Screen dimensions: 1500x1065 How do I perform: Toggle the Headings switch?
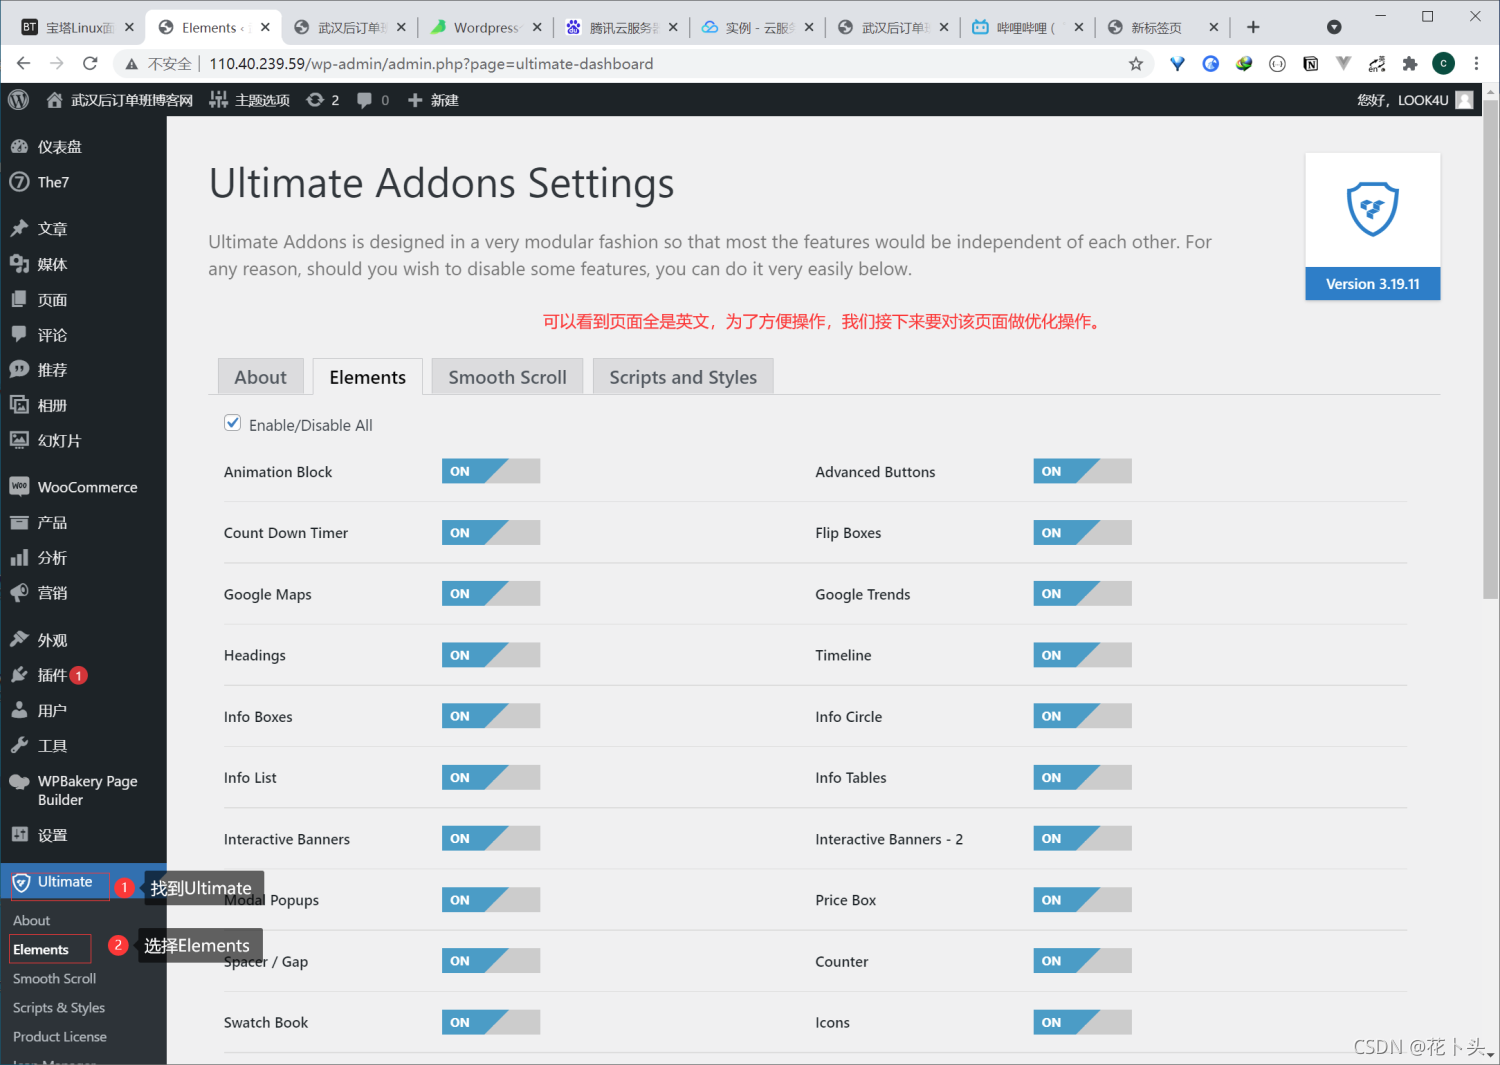point(491,655)
